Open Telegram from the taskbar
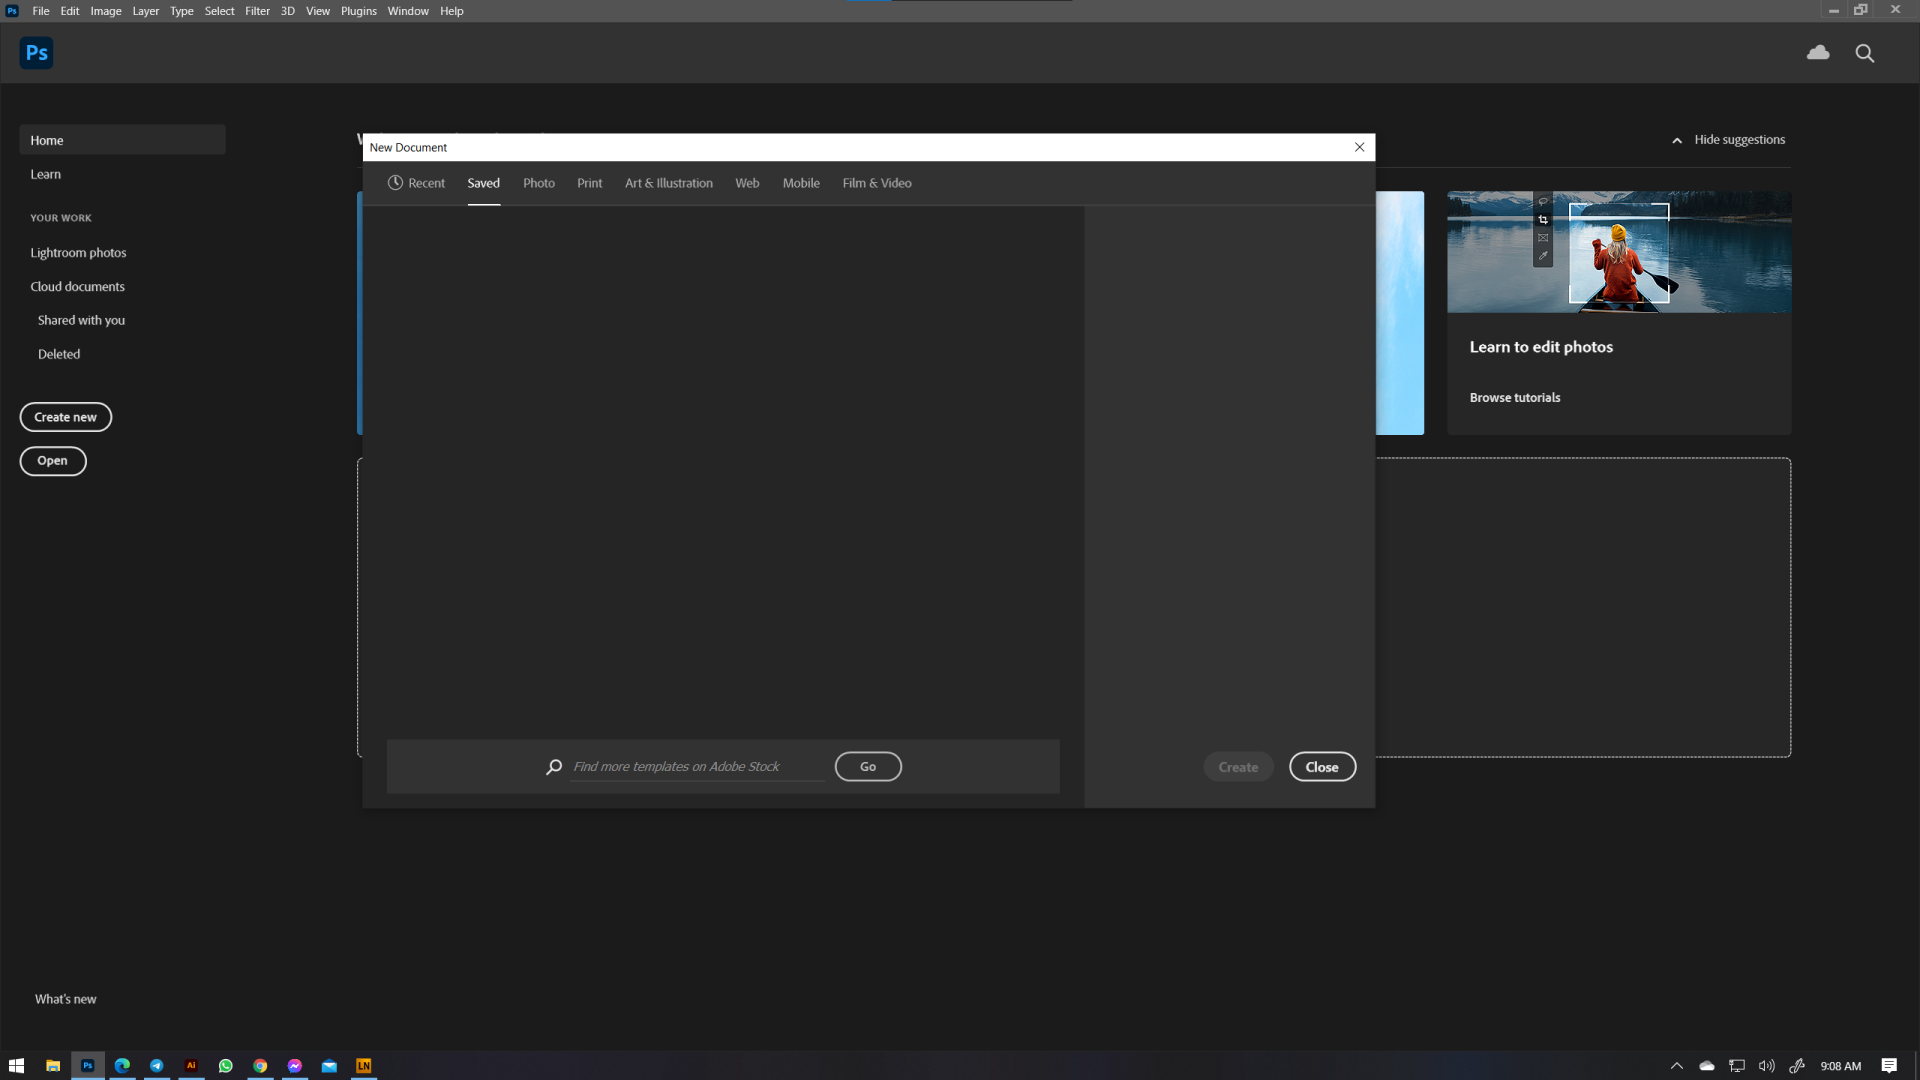This screenshot has height=1080, width=1920. point(157,1065)
